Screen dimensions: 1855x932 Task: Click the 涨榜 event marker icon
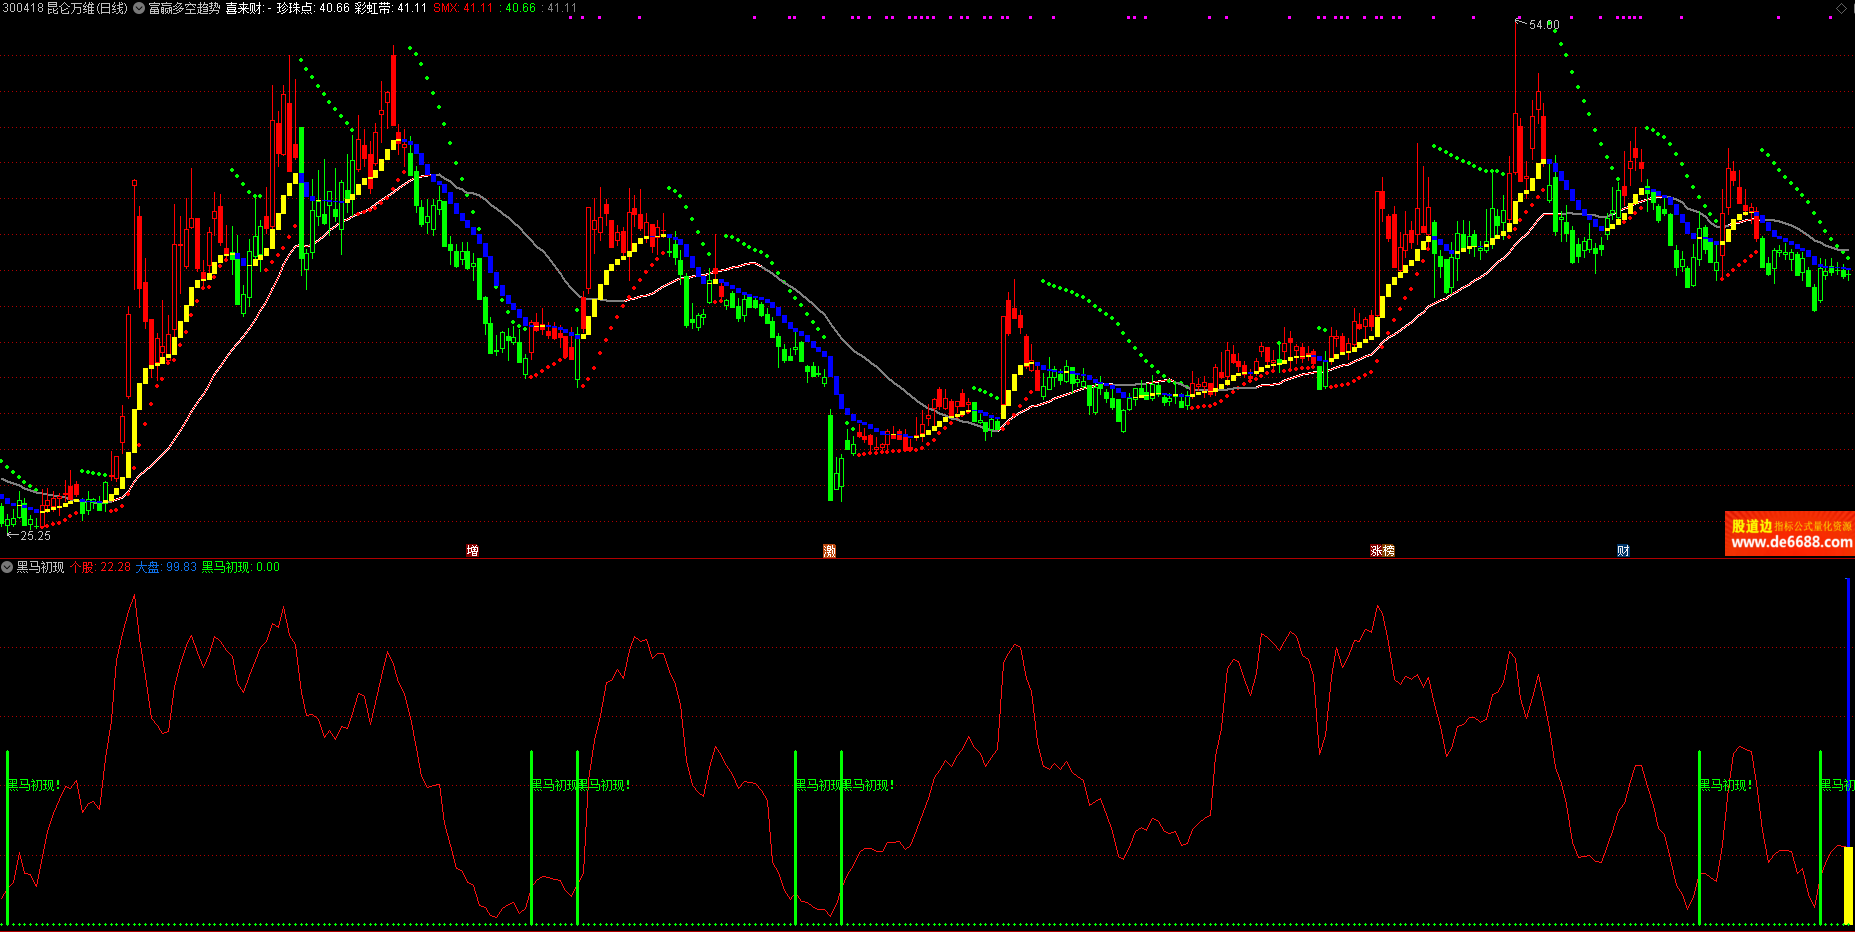click(x=1382, y=551)
